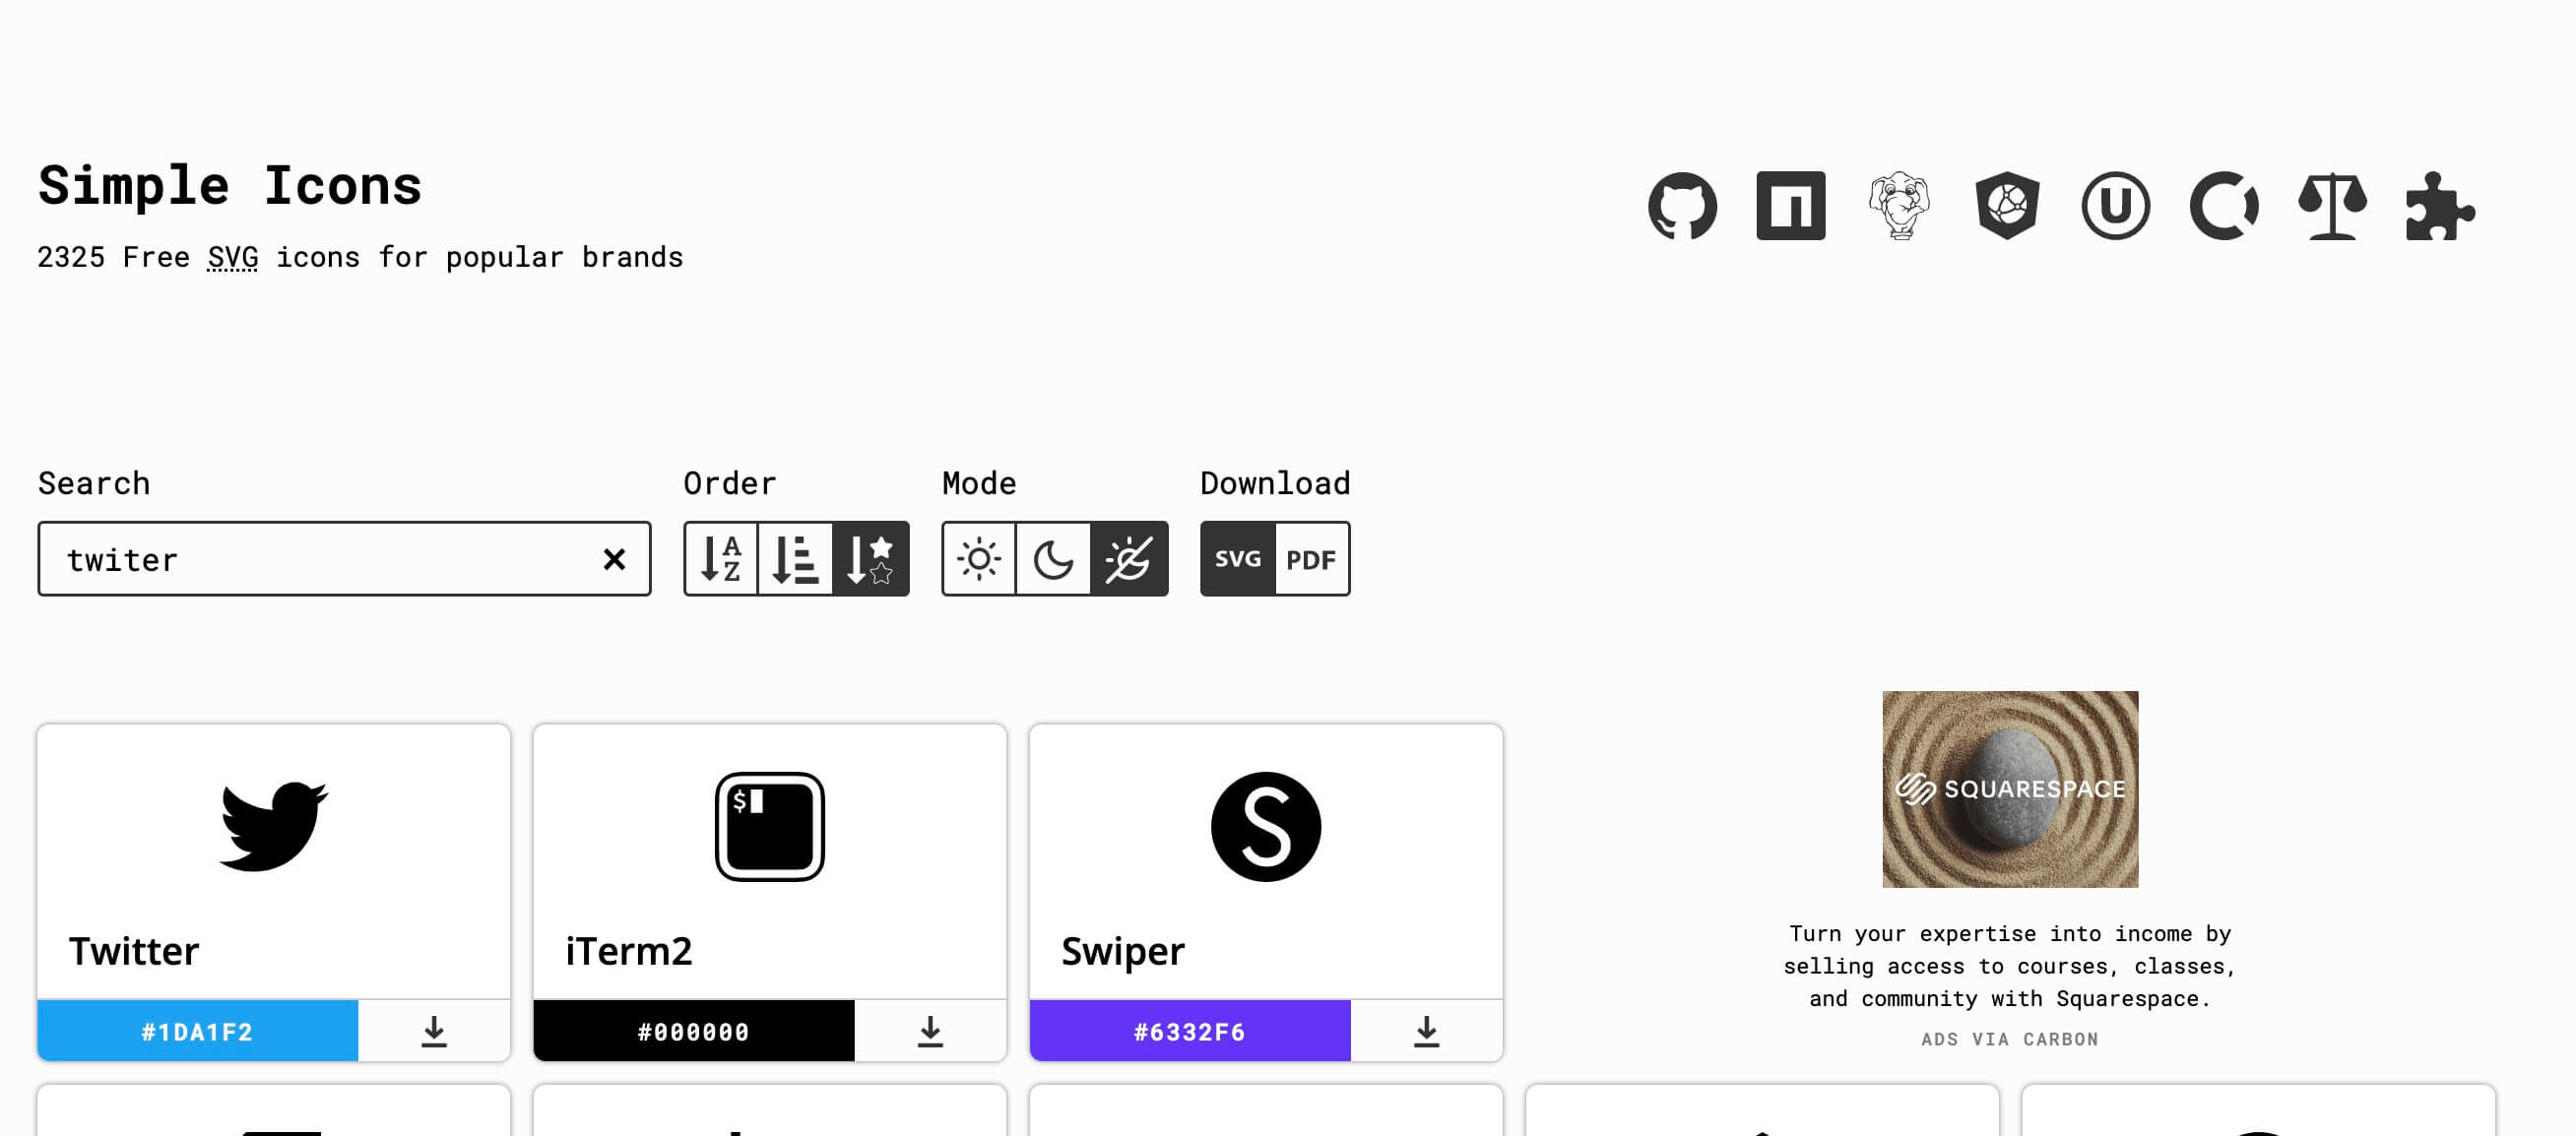
Task: Click the Swiper brand color swatch
Action: click(1190, 1030)
